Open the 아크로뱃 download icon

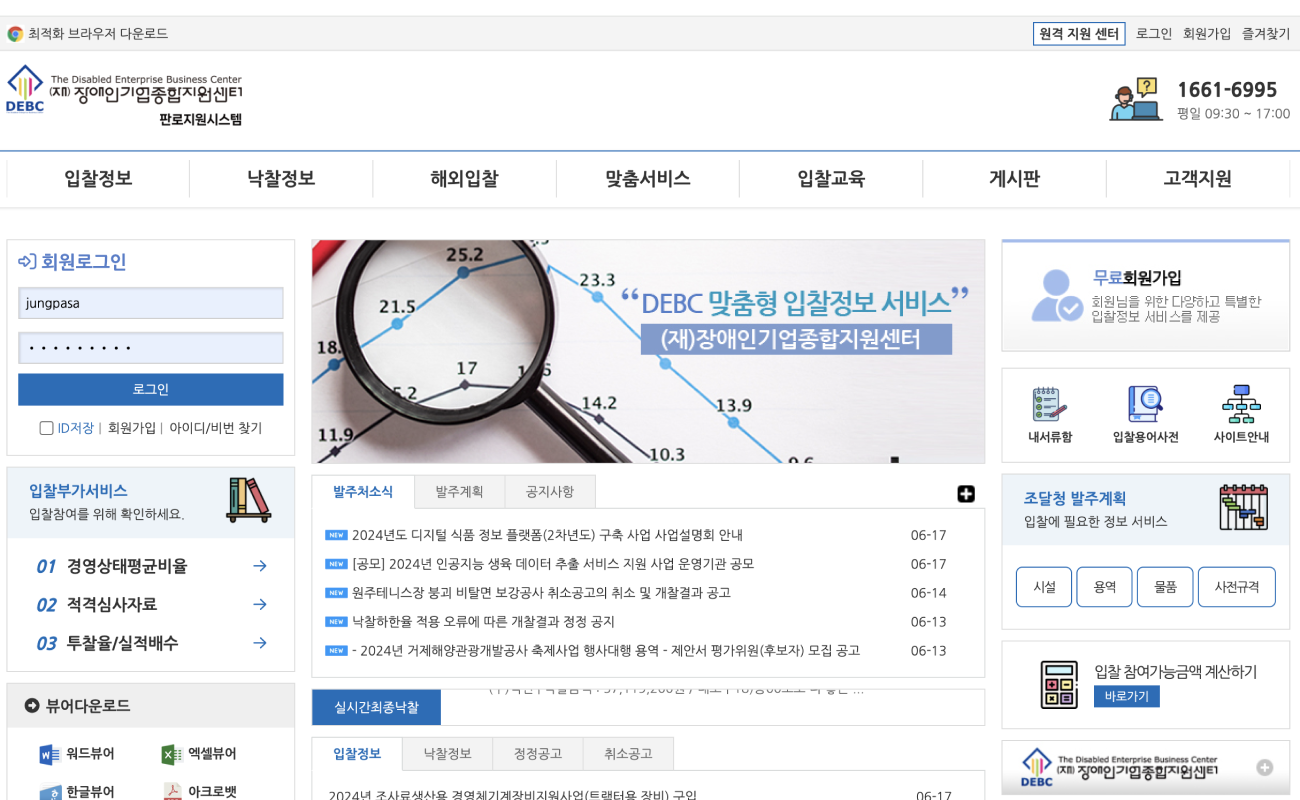tap(174, 790)
